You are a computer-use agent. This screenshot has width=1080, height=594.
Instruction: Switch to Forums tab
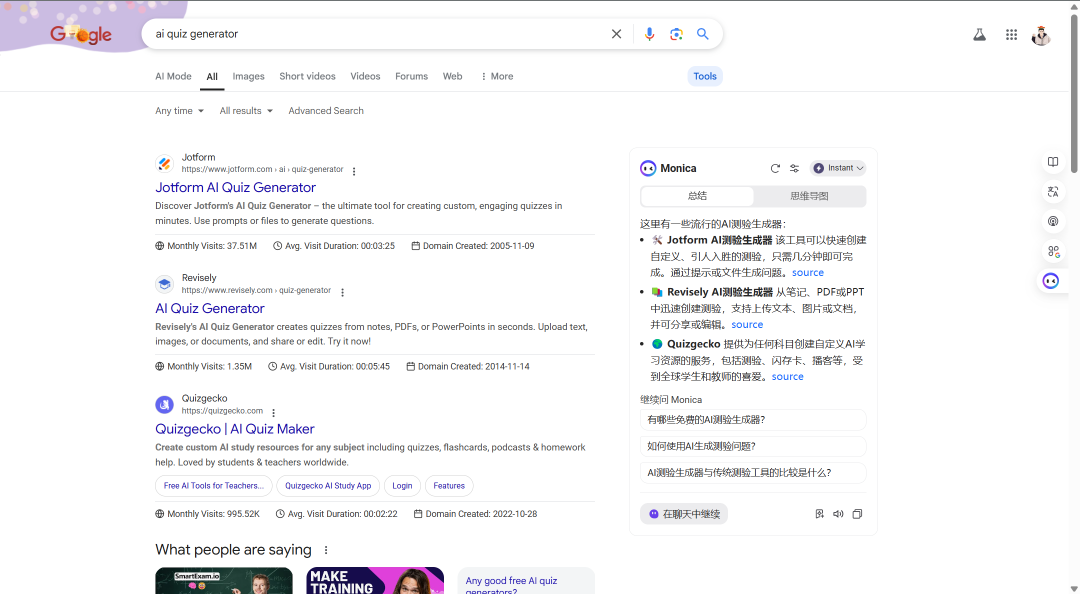pos(411,76)
